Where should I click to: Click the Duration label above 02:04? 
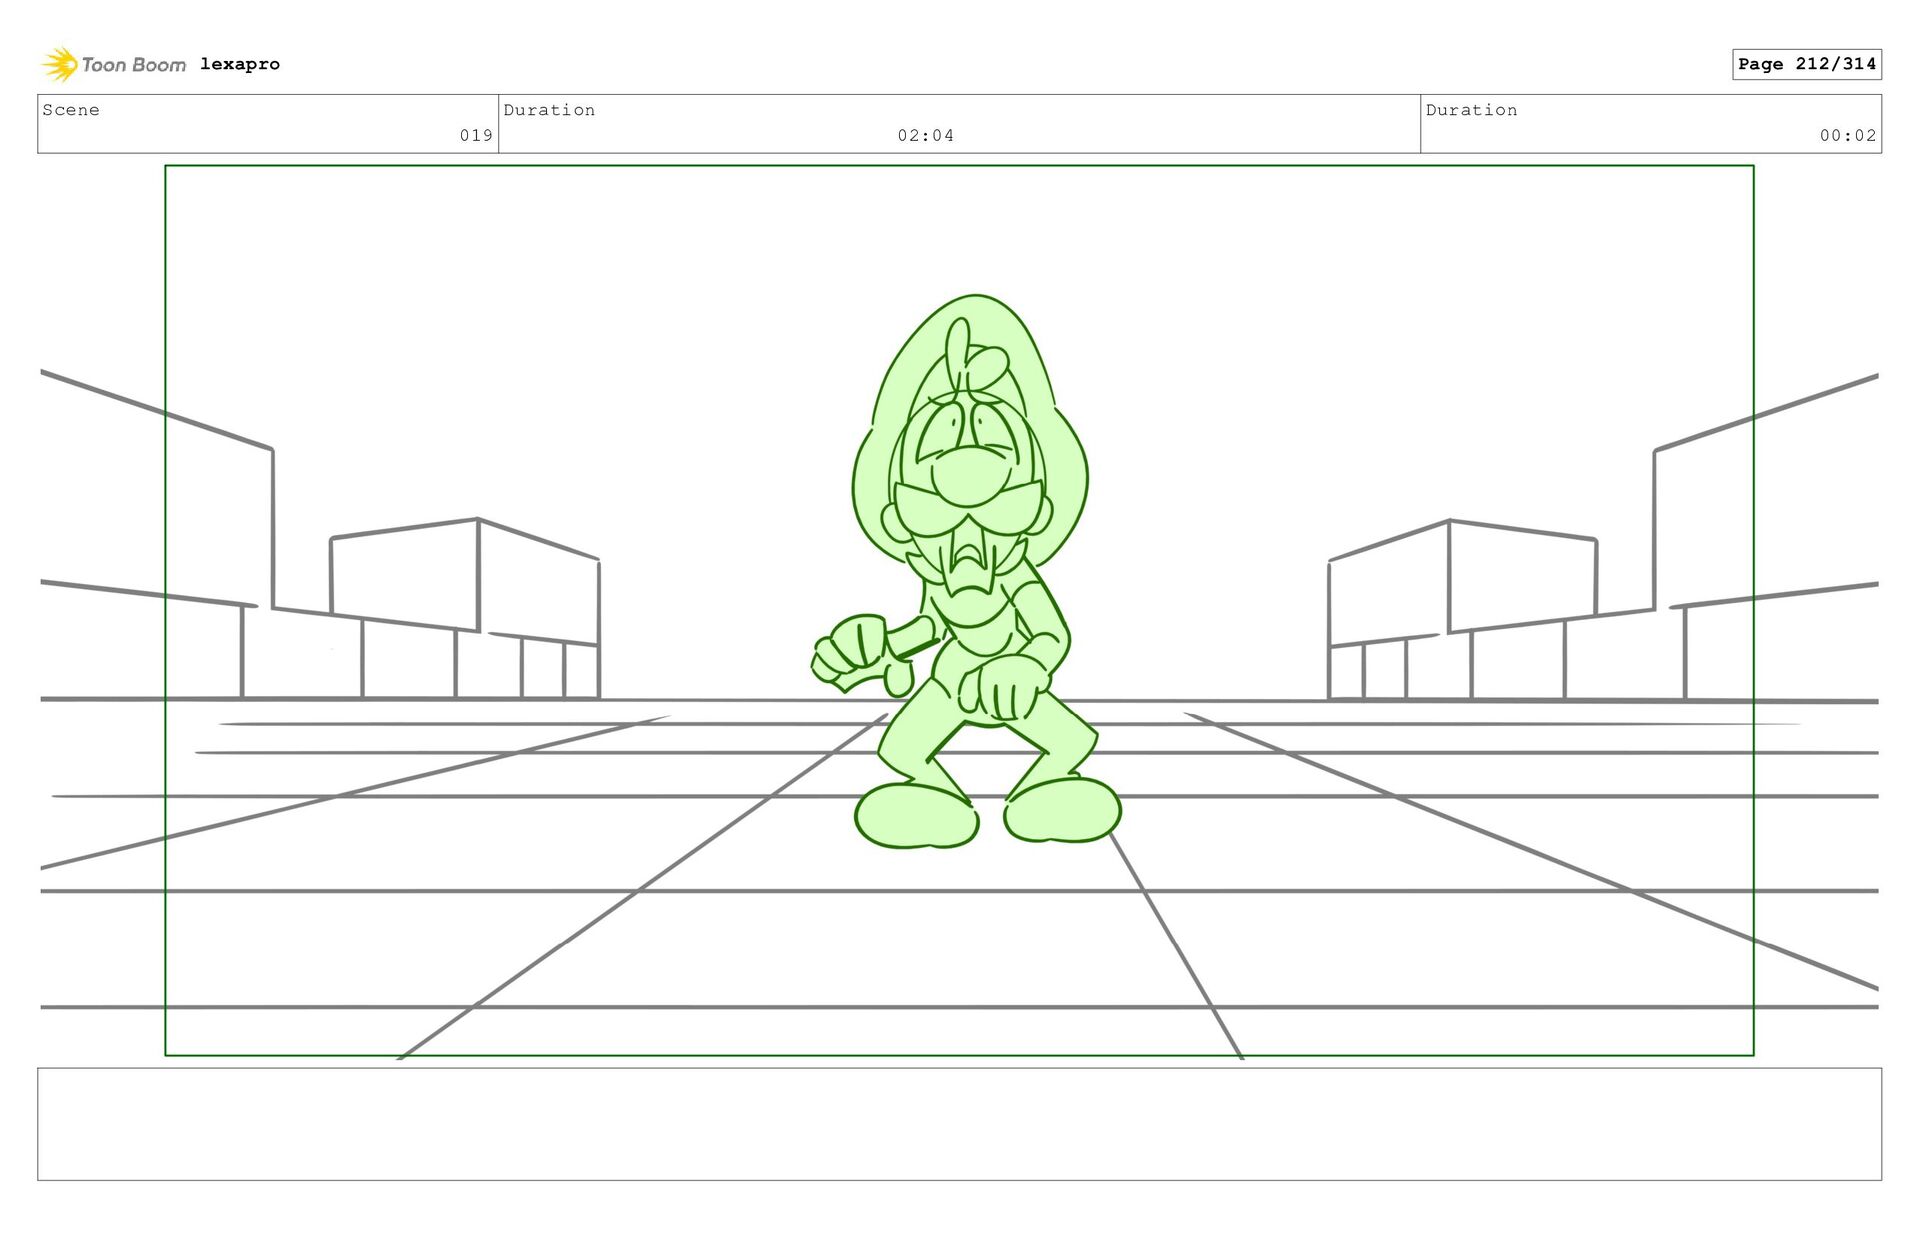click(x=549, y=110)
